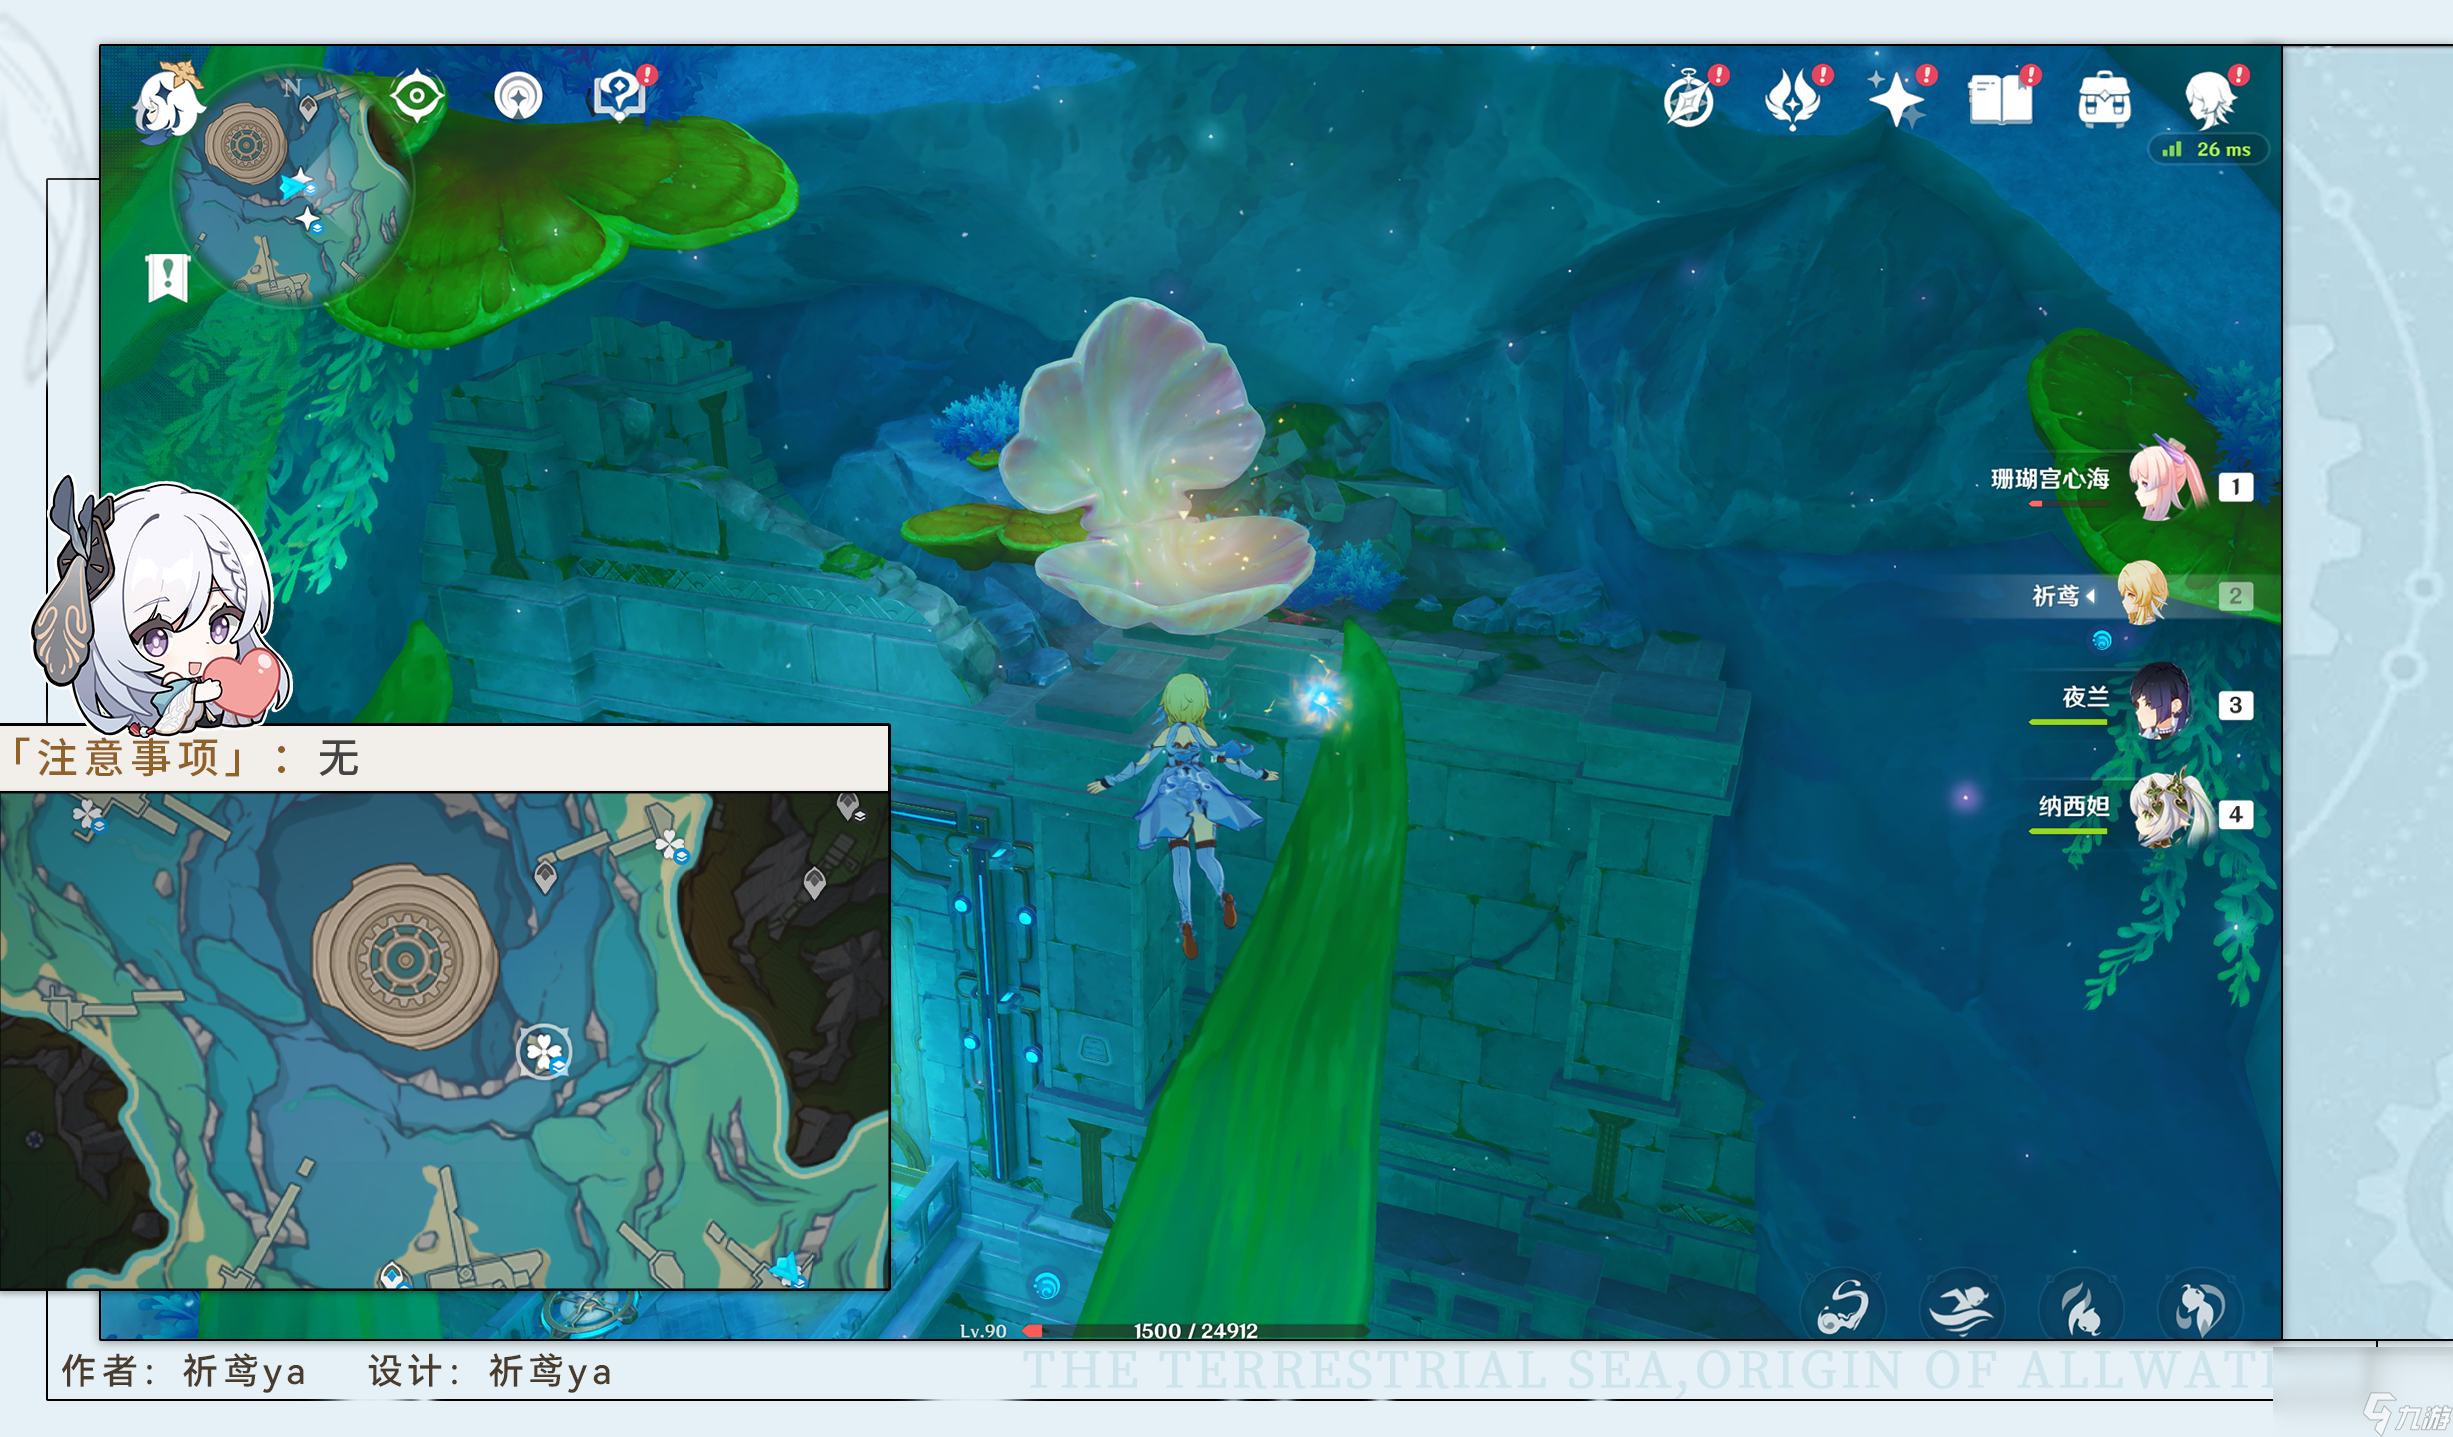Open the adventure compass events icon
Screen dimensions: 2453x1437
1689,102
